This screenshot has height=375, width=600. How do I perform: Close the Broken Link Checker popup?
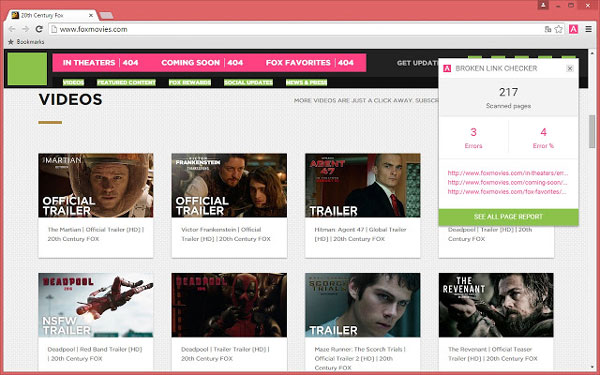pyautogui.click(x=570, y=68)
